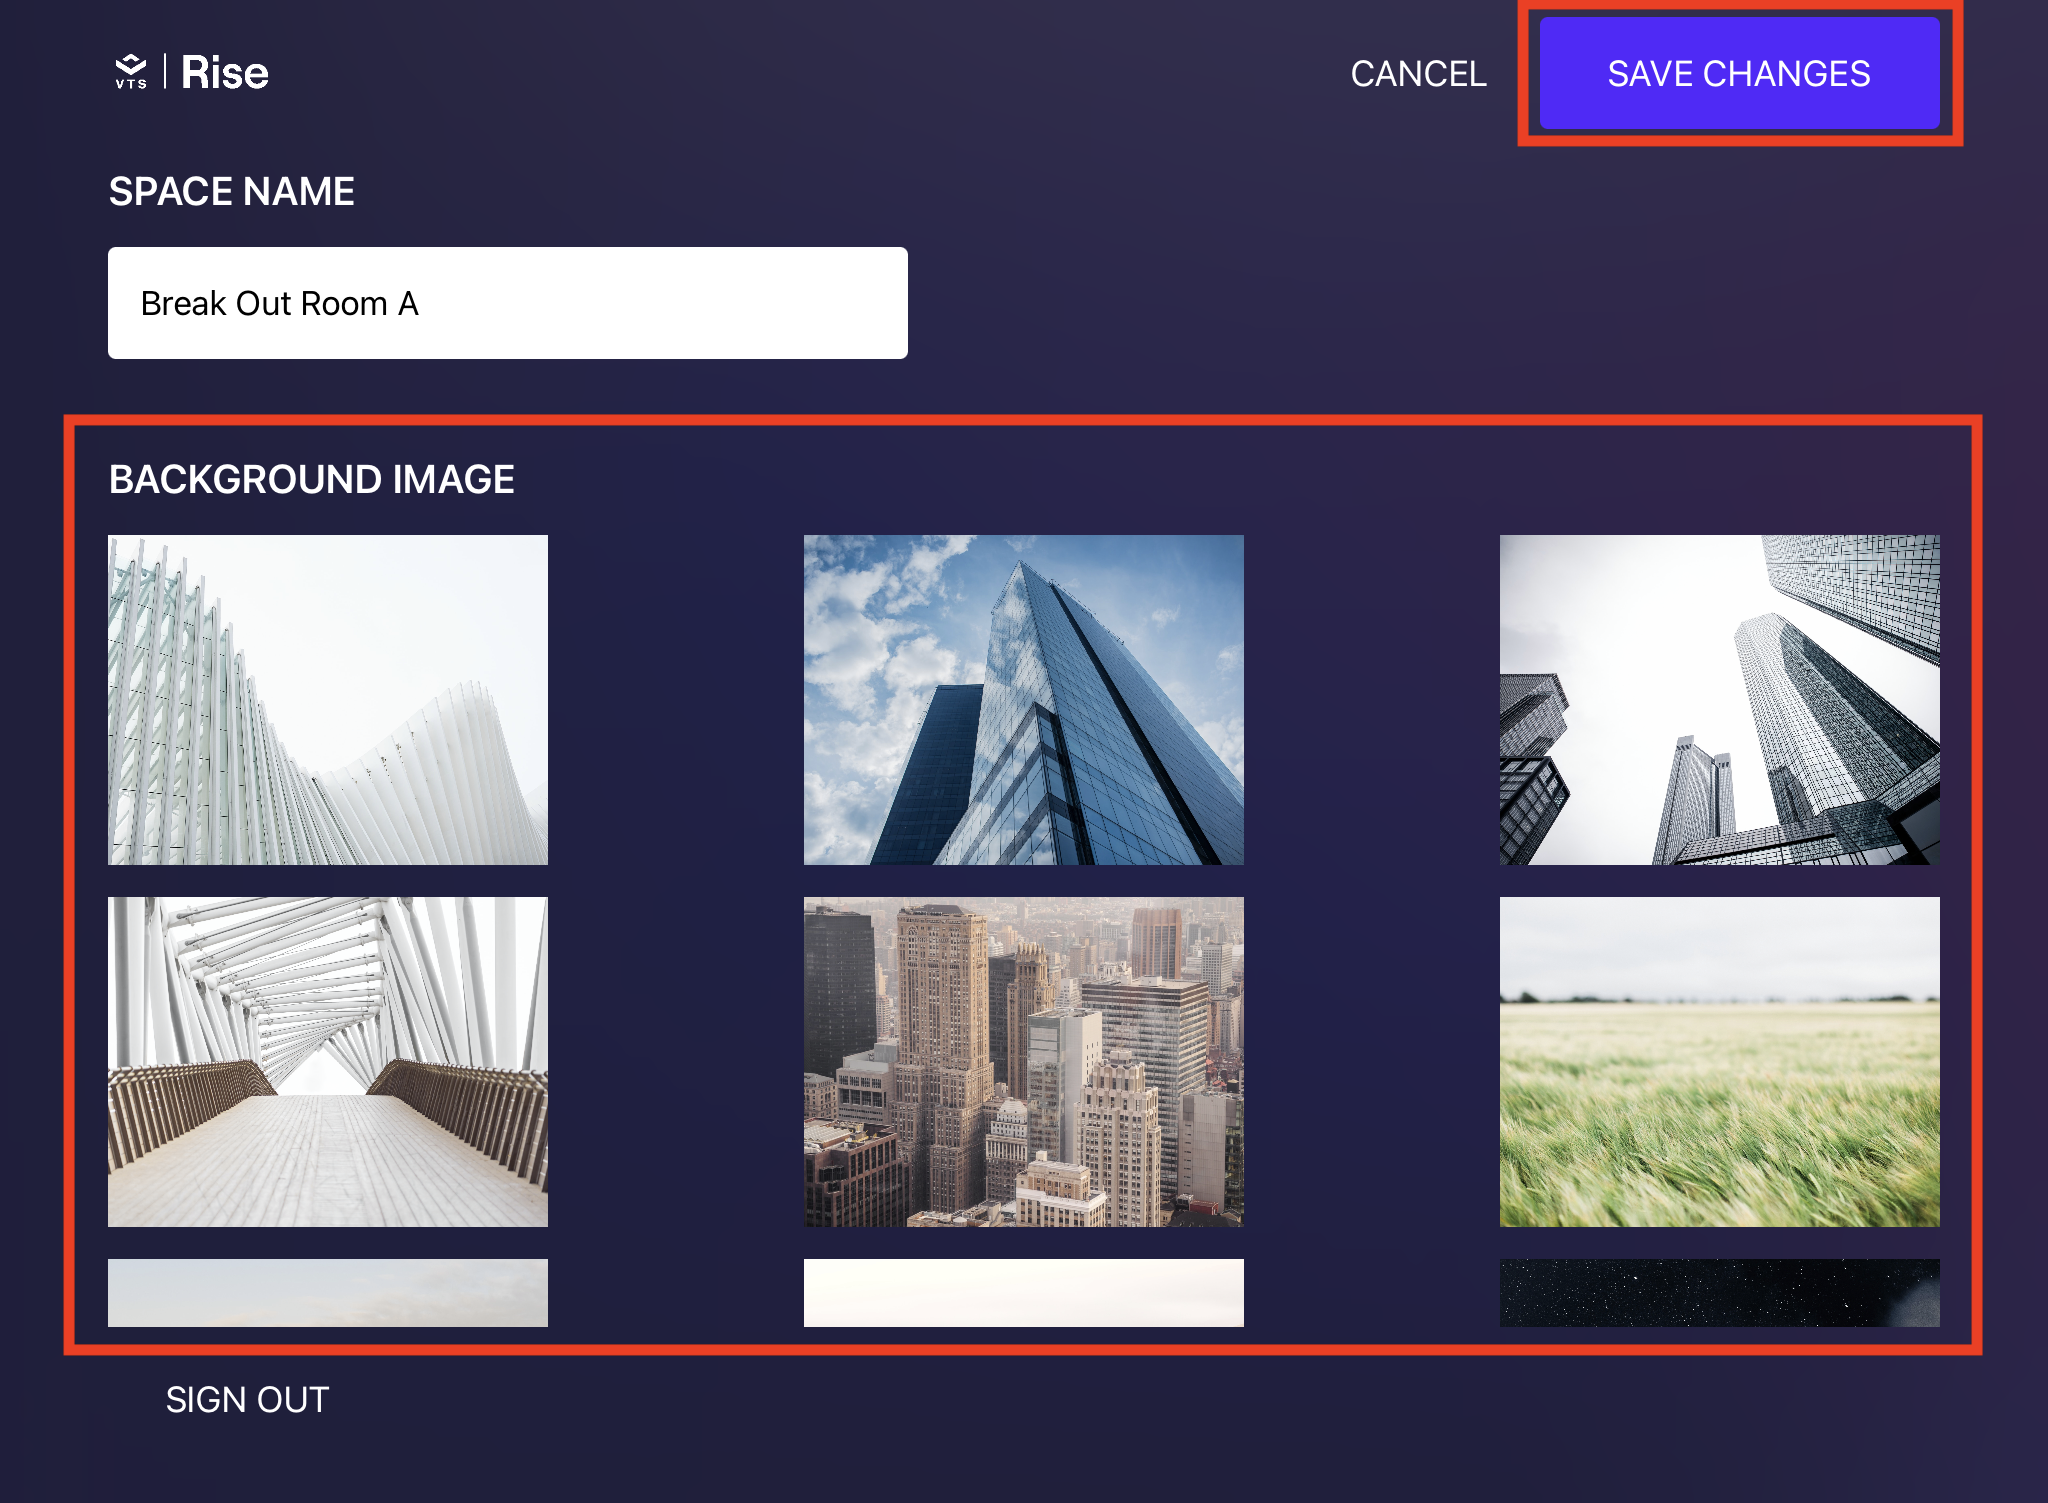Viewport: 2048px width, 1503px height.
Task: Click the VTS logo icon
Action: 131,72
